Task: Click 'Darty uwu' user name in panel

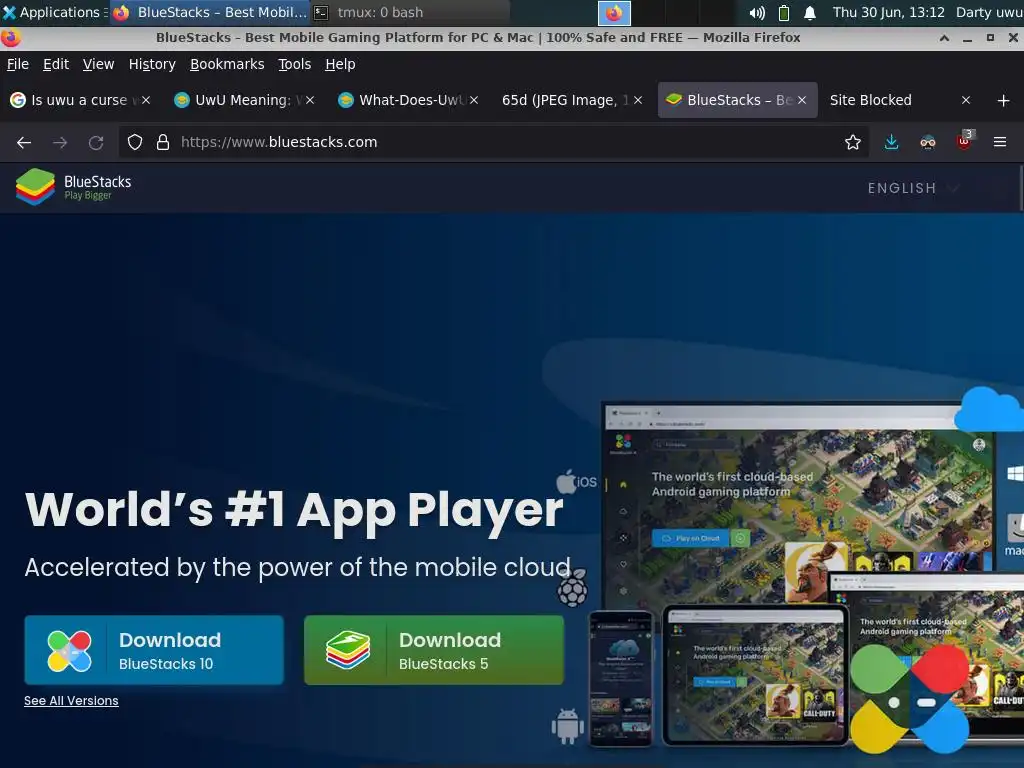Action: [989, 12]
